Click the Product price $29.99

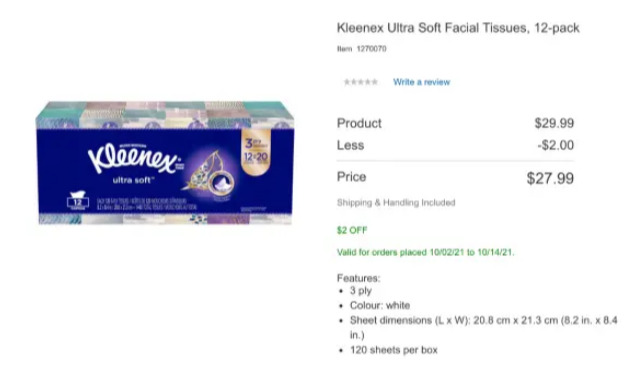click(x=554, y=123)
